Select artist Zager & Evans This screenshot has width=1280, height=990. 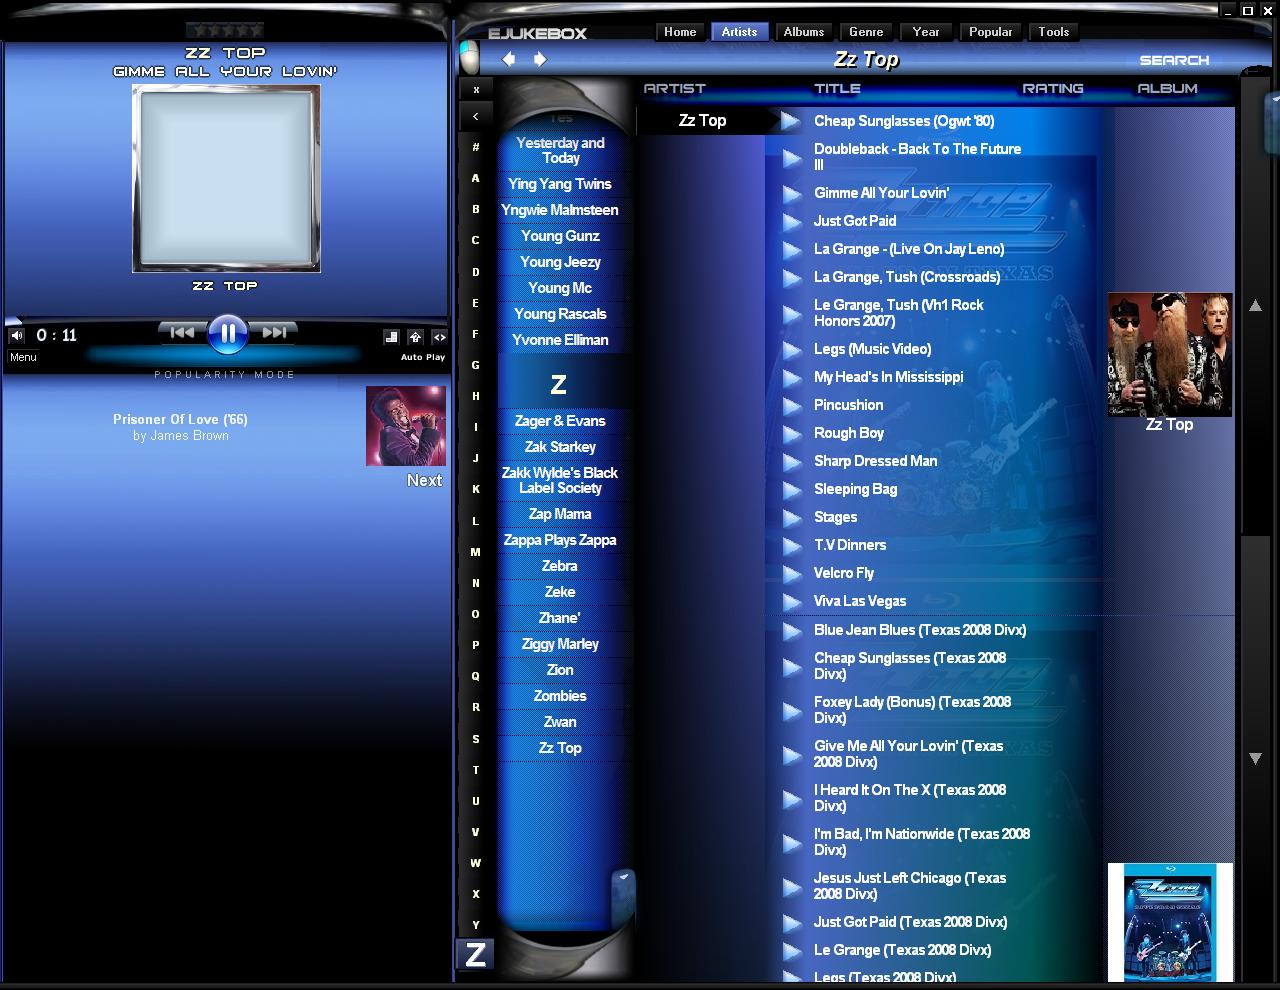[560, 421]
